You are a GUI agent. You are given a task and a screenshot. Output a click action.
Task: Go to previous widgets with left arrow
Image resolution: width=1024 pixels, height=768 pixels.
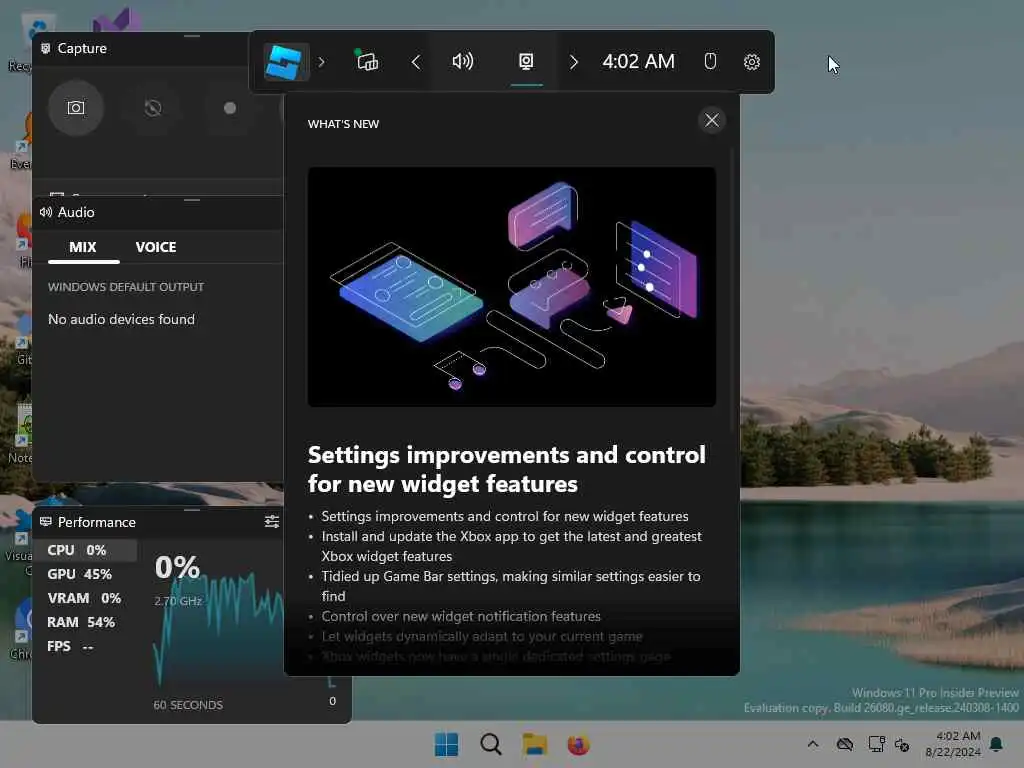415,62
